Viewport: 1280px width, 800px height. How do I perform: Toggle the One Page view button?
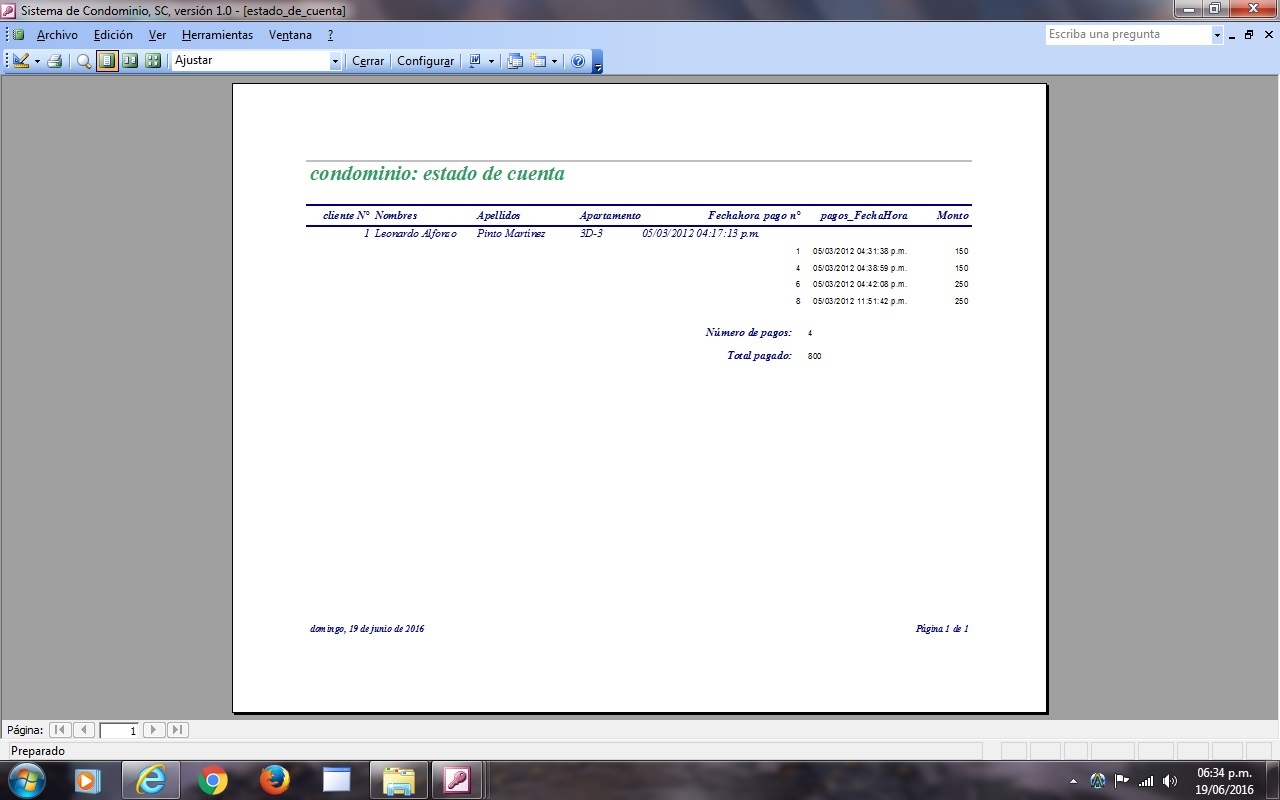(x=107, y=61)
